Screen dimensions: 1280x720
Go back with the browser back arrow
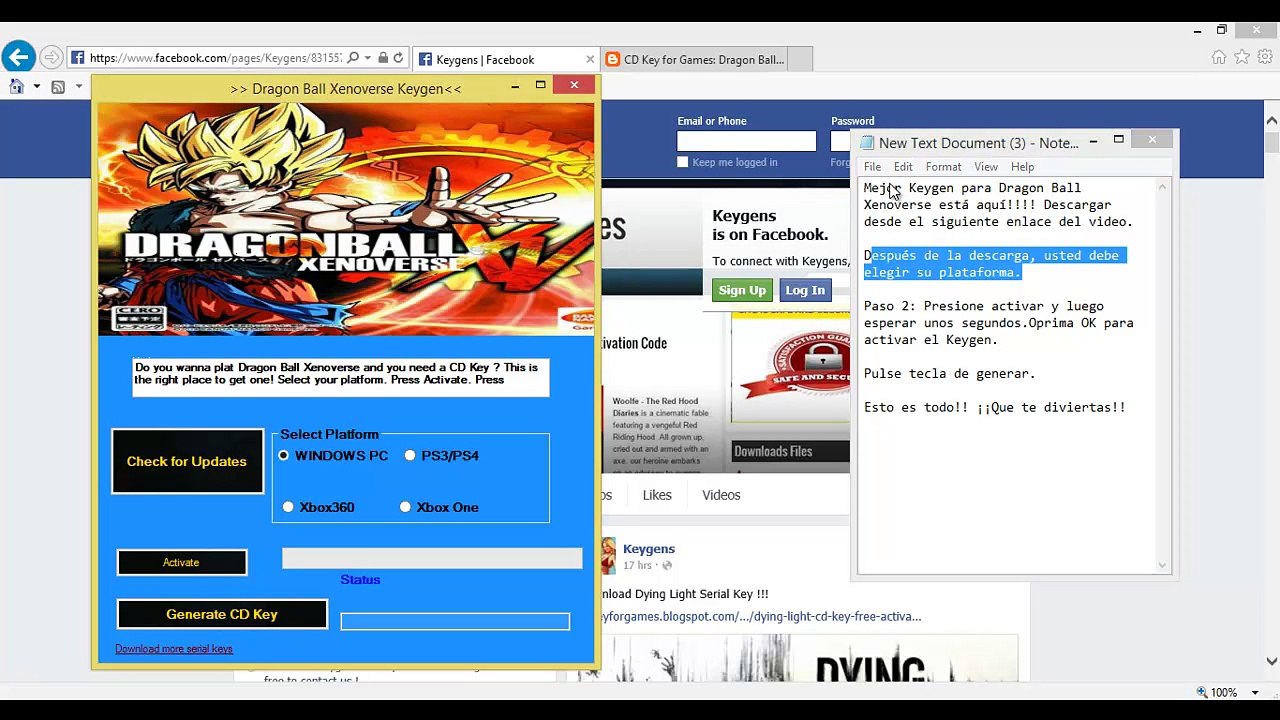pyautogui.click(x=18, y=58)
